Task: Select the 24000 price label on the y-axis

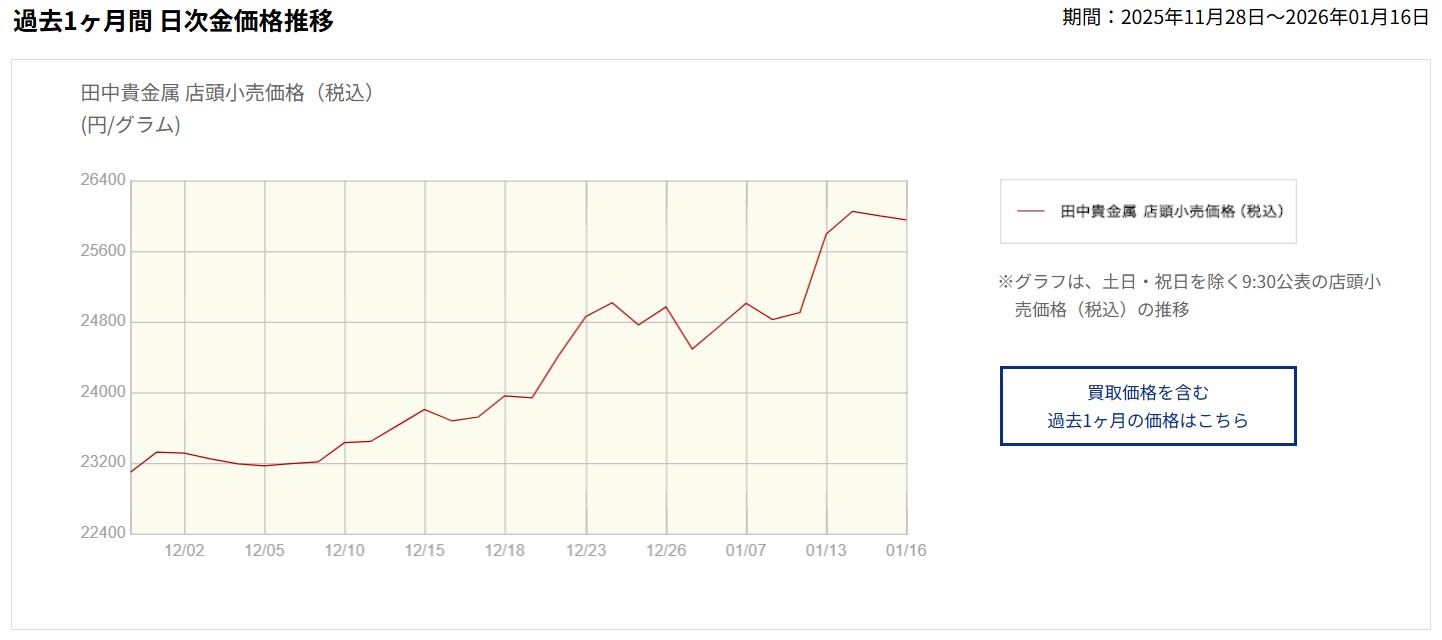Action: pos(103,392)
